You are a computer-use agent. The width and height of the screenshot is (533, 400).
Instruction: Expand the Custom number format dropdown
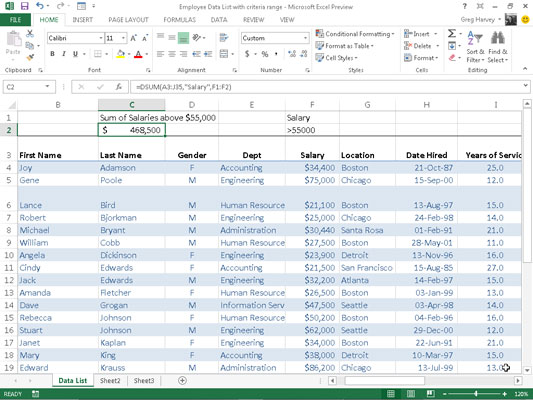305,38
